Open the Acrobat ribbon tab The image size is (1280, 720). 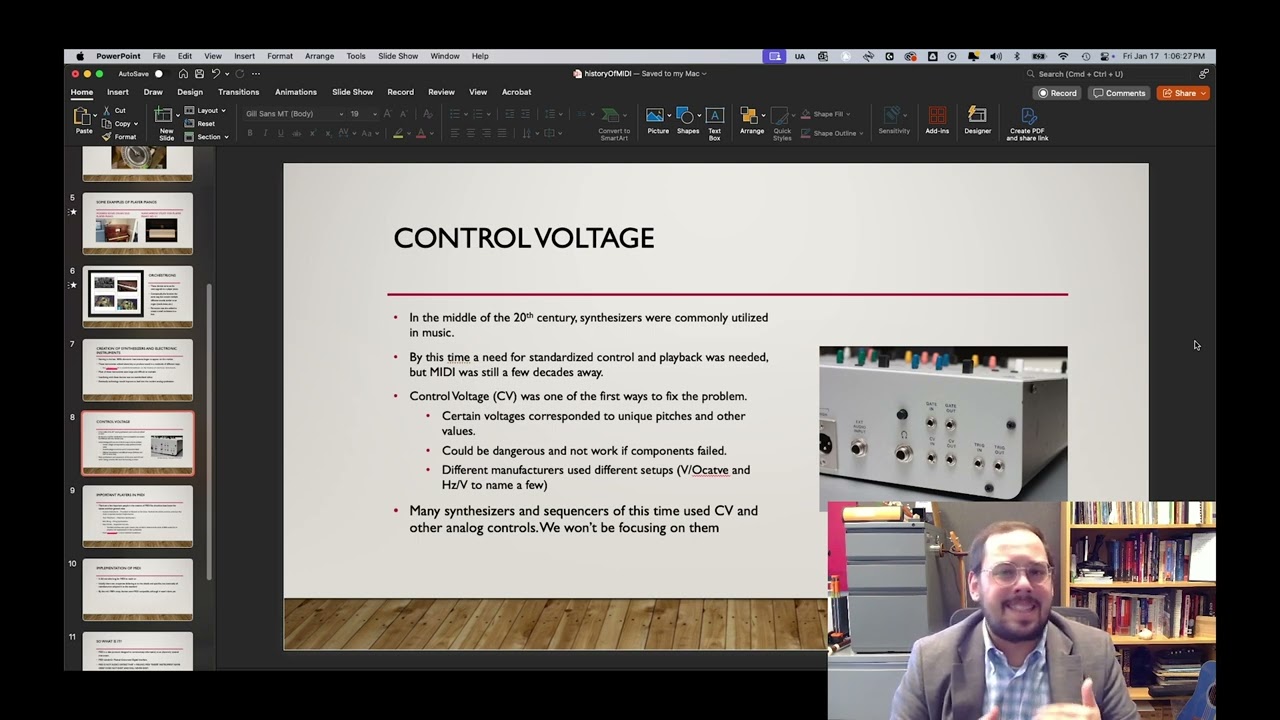pos(516,92)
